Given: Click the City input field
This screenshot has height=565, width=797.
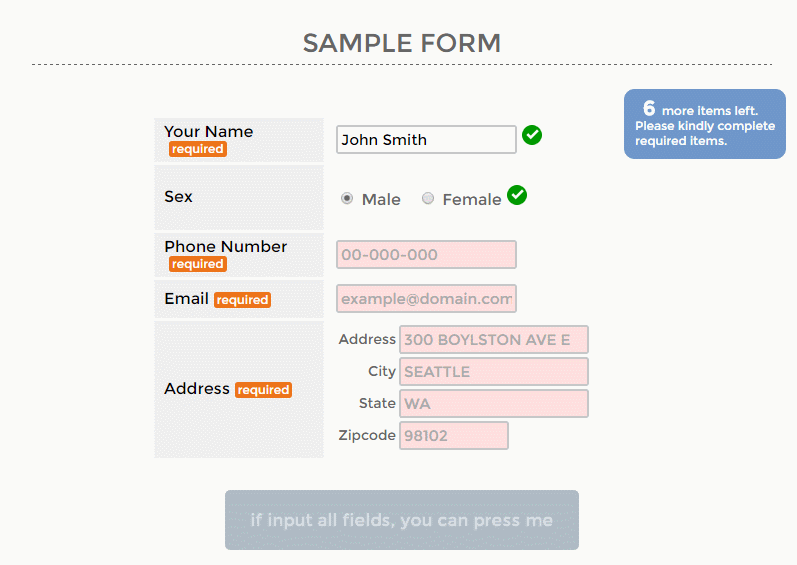Looking at the screenshot, I should (x=494, y=371).
